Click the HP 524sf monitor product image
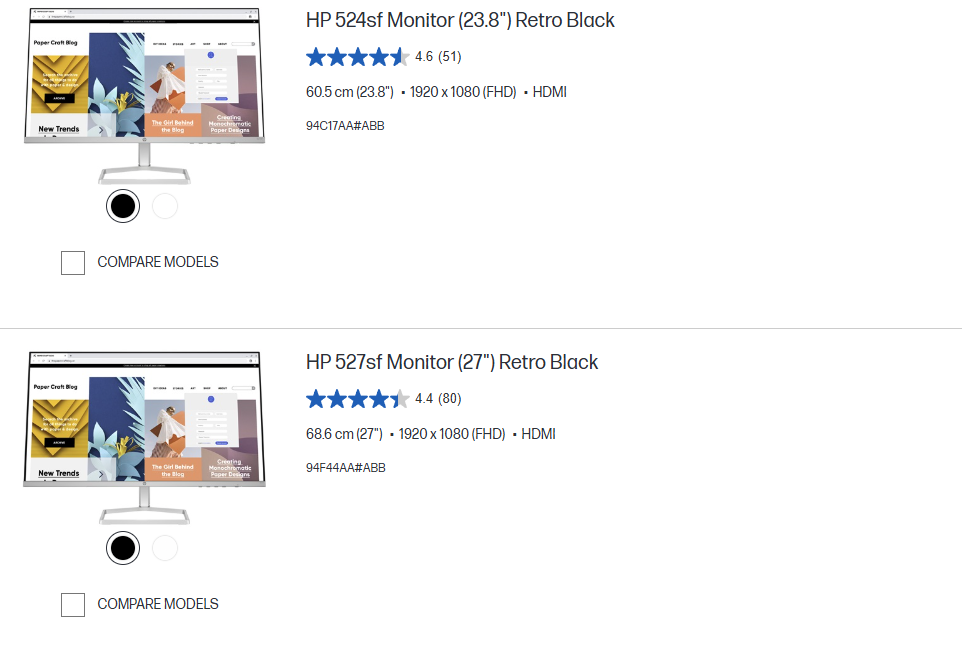962x646 pixels. pos(145,96)
